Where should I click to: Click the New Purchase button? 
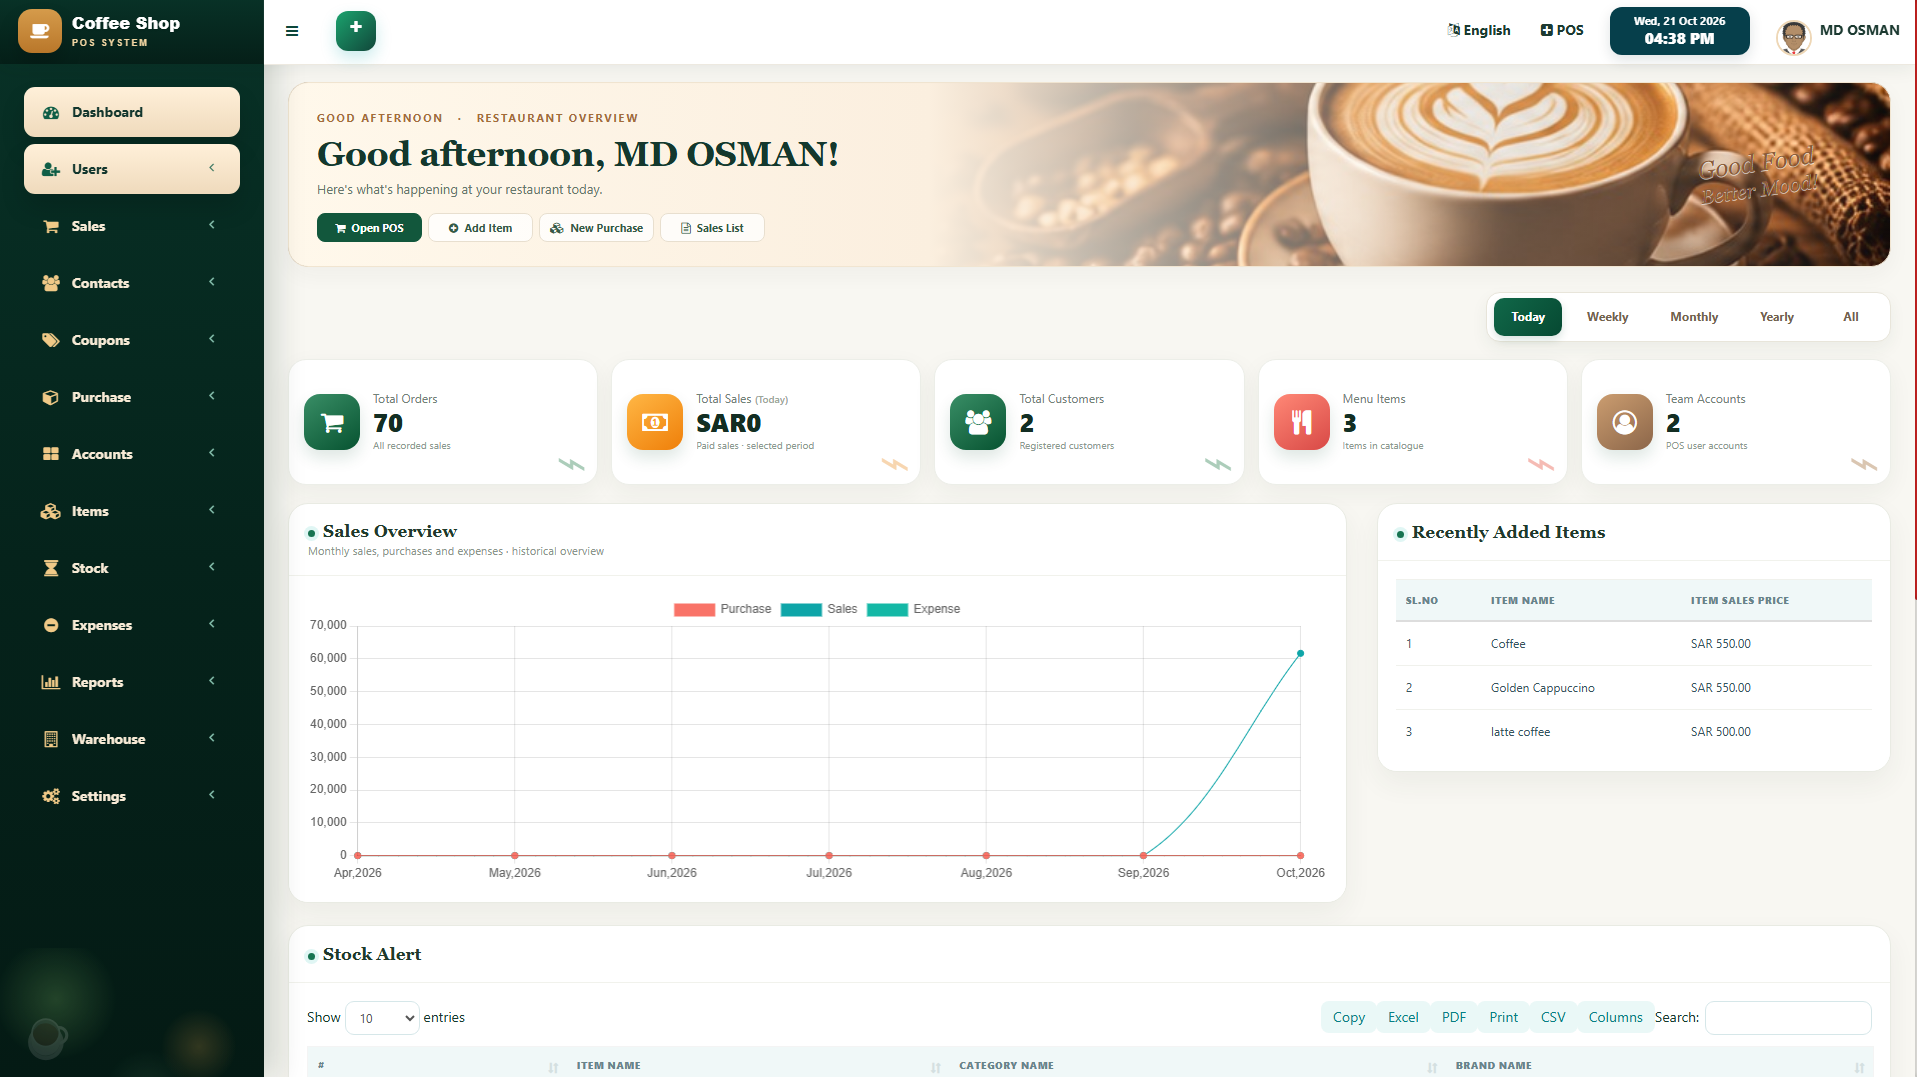(596, 228)
